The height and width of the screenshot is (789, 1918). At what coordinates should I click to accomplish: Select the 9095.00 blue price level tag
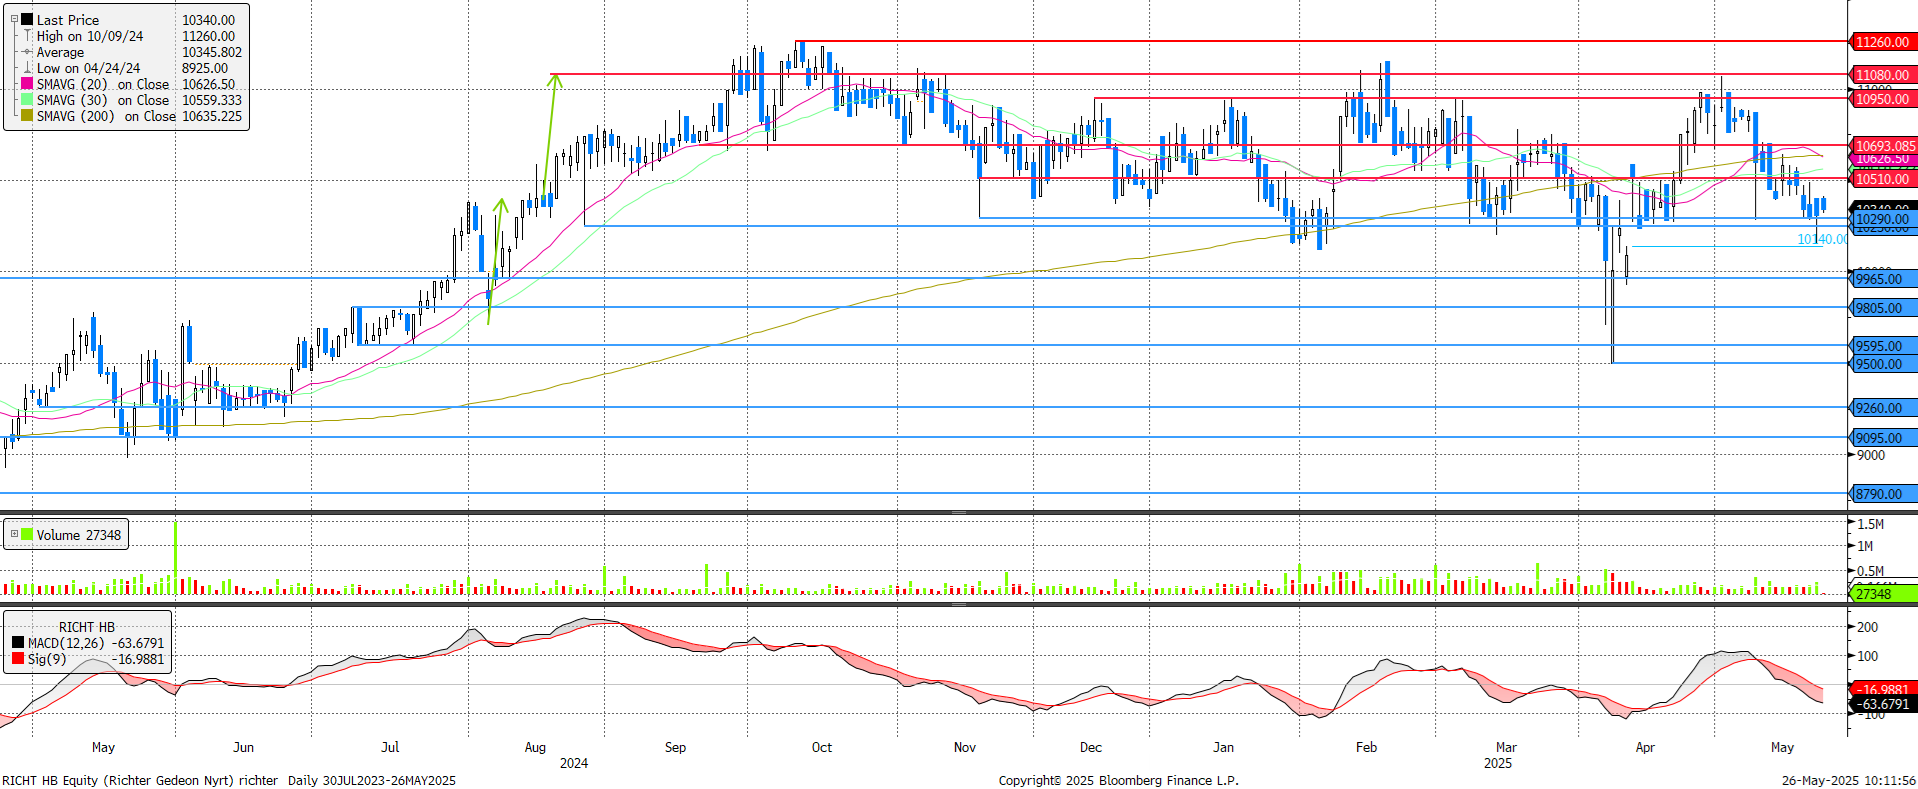point(1884,438)
